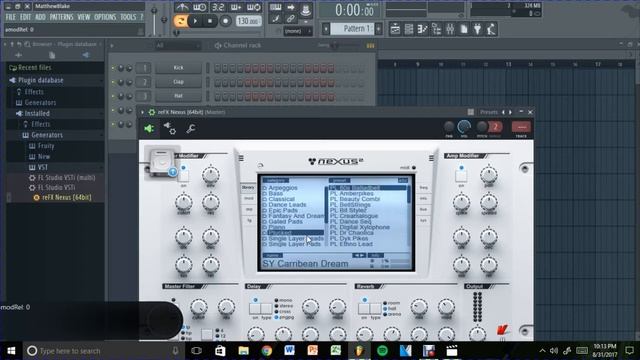Select the Dance Leads category in Nexus
Image resolution: width=640 pixels, height=360 pixels.
pos(287,204)
